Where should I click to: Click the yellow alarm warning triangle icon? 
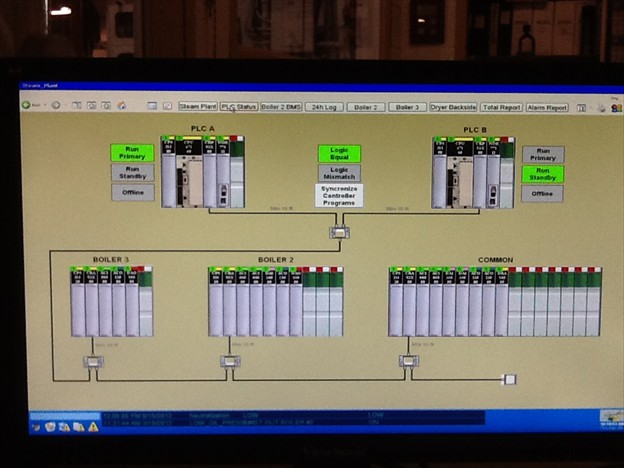(x=94, y=427)
